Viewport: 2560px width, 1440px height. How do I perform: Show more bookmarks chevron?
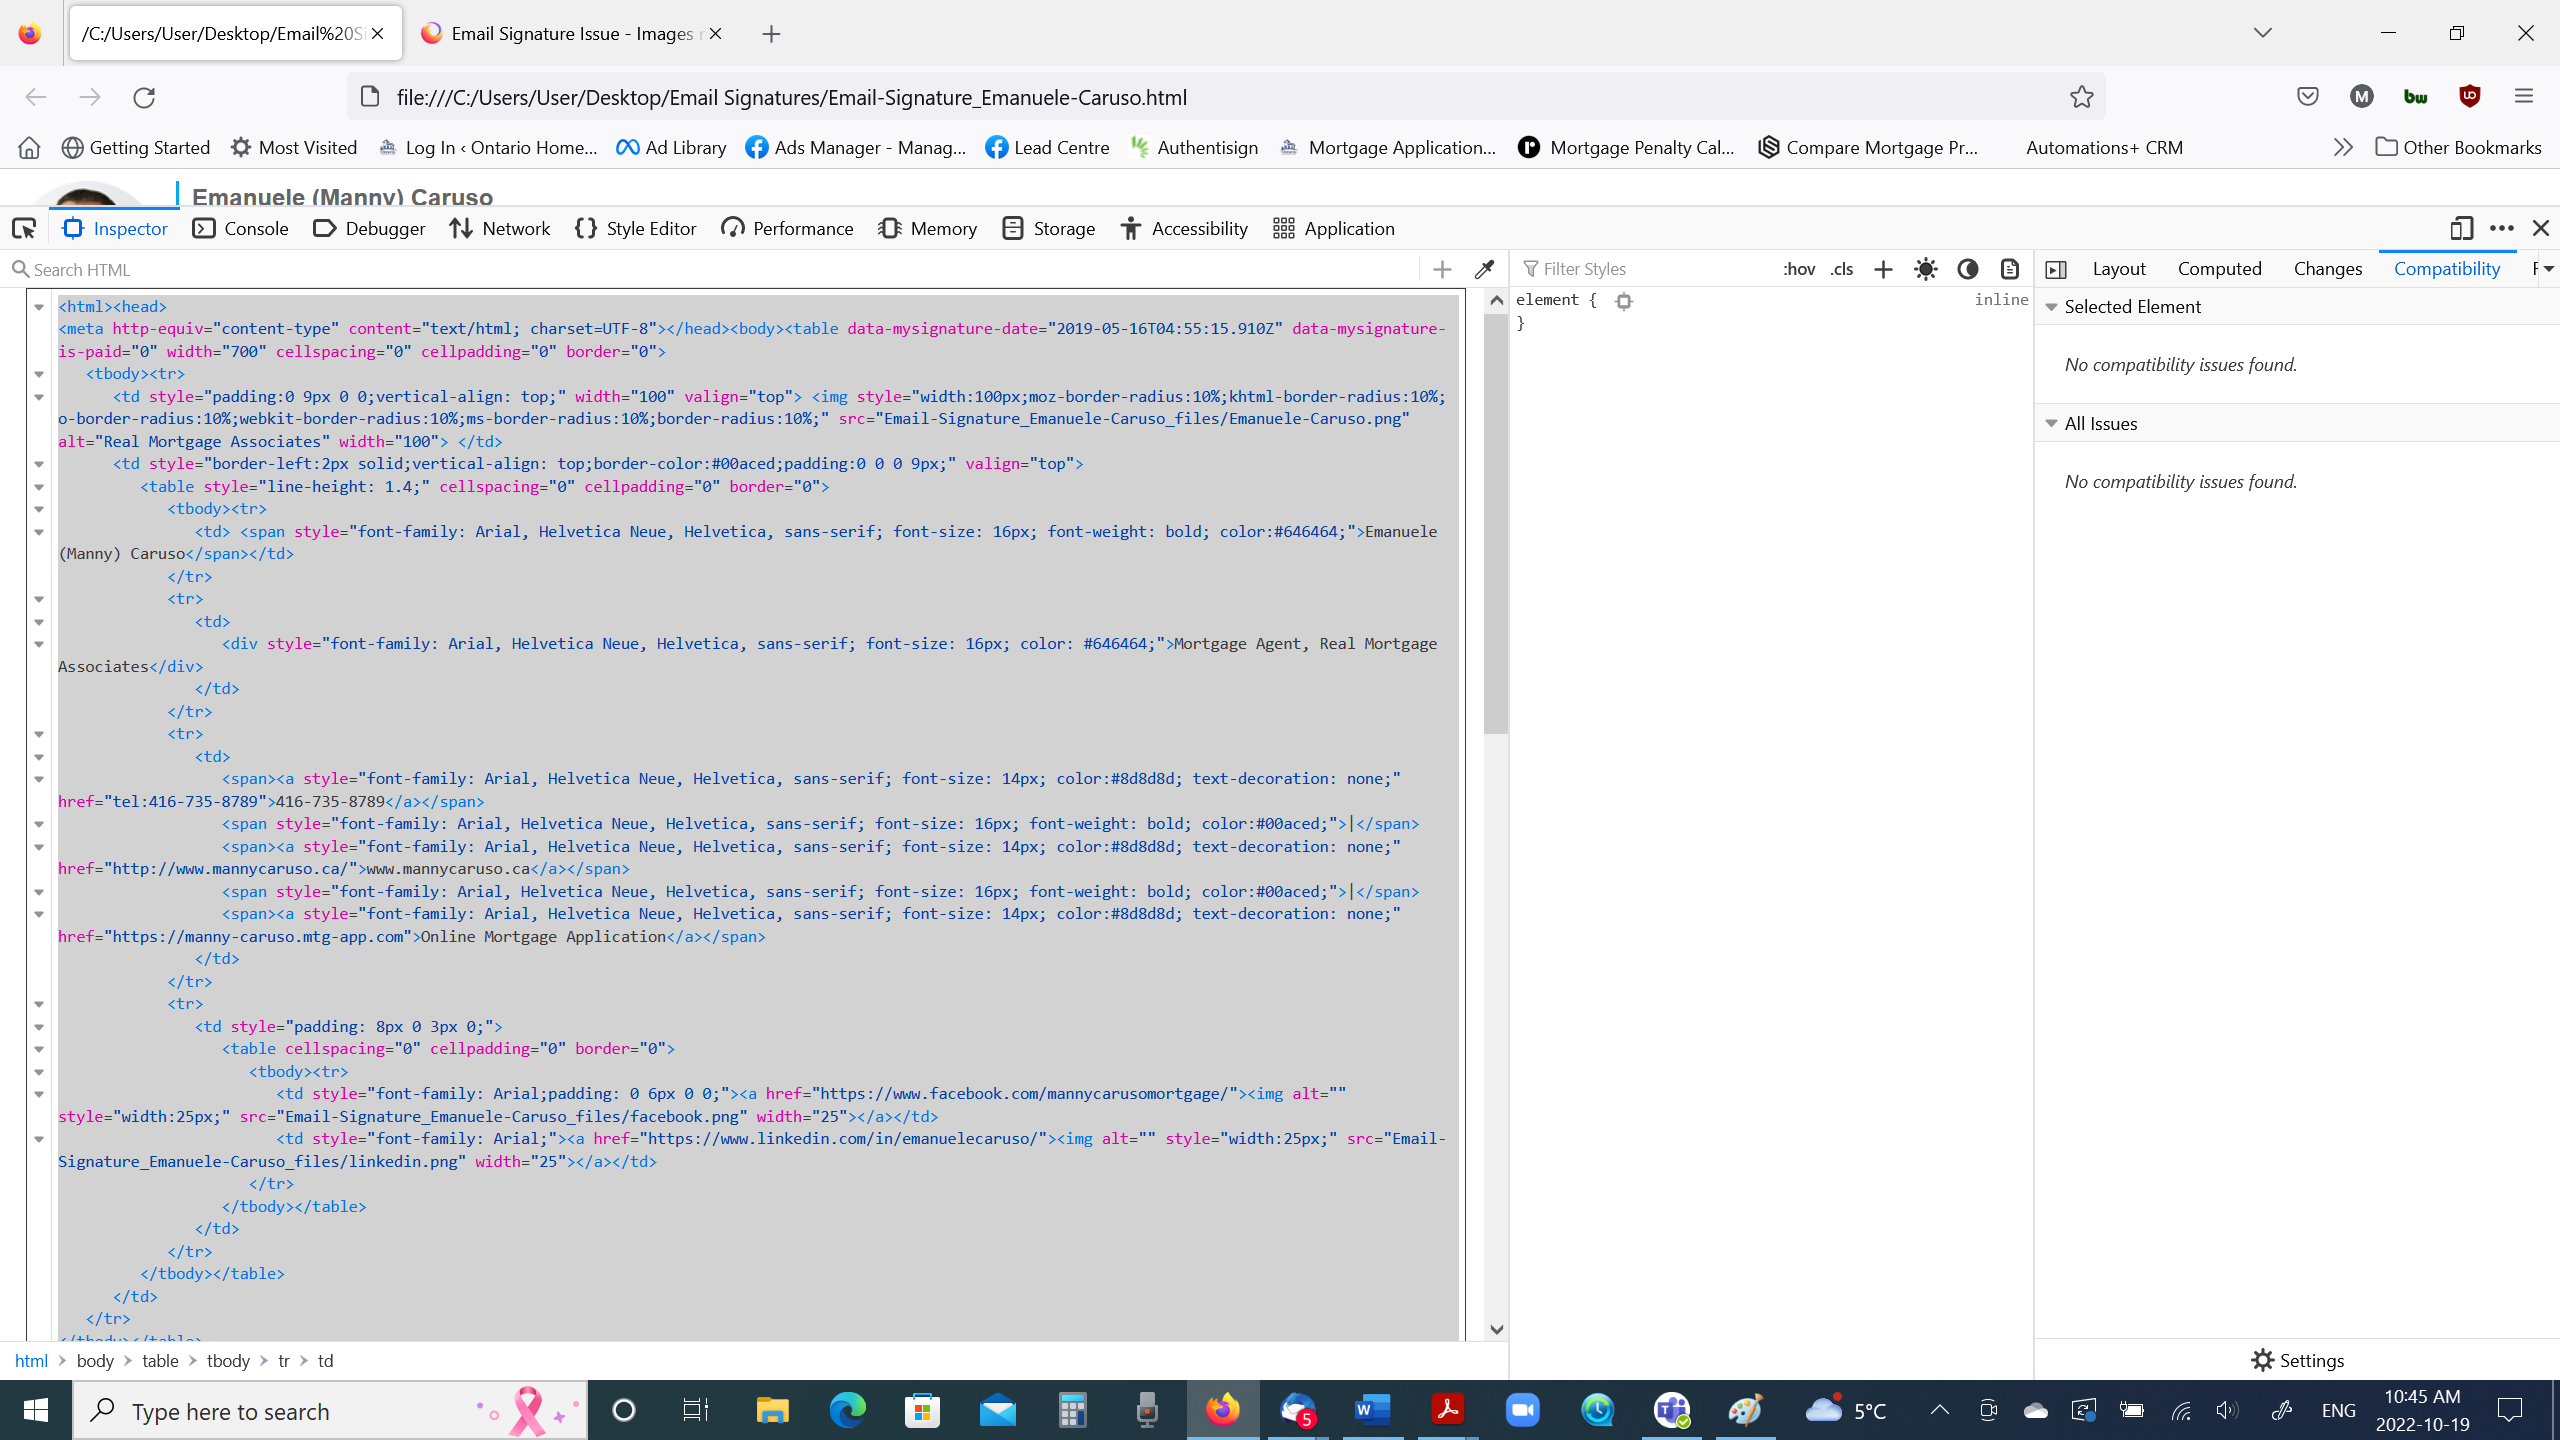point(2342,147)
